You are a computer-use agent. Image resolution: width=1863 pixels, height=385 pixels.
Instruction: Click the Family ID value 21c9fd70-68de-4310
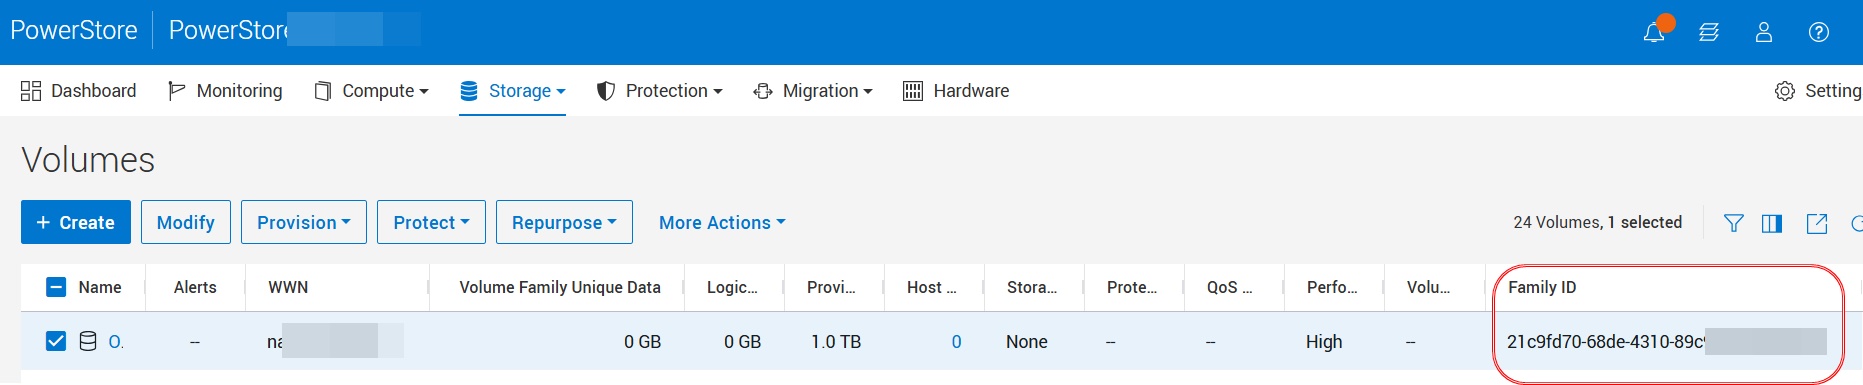[1605, 342]
